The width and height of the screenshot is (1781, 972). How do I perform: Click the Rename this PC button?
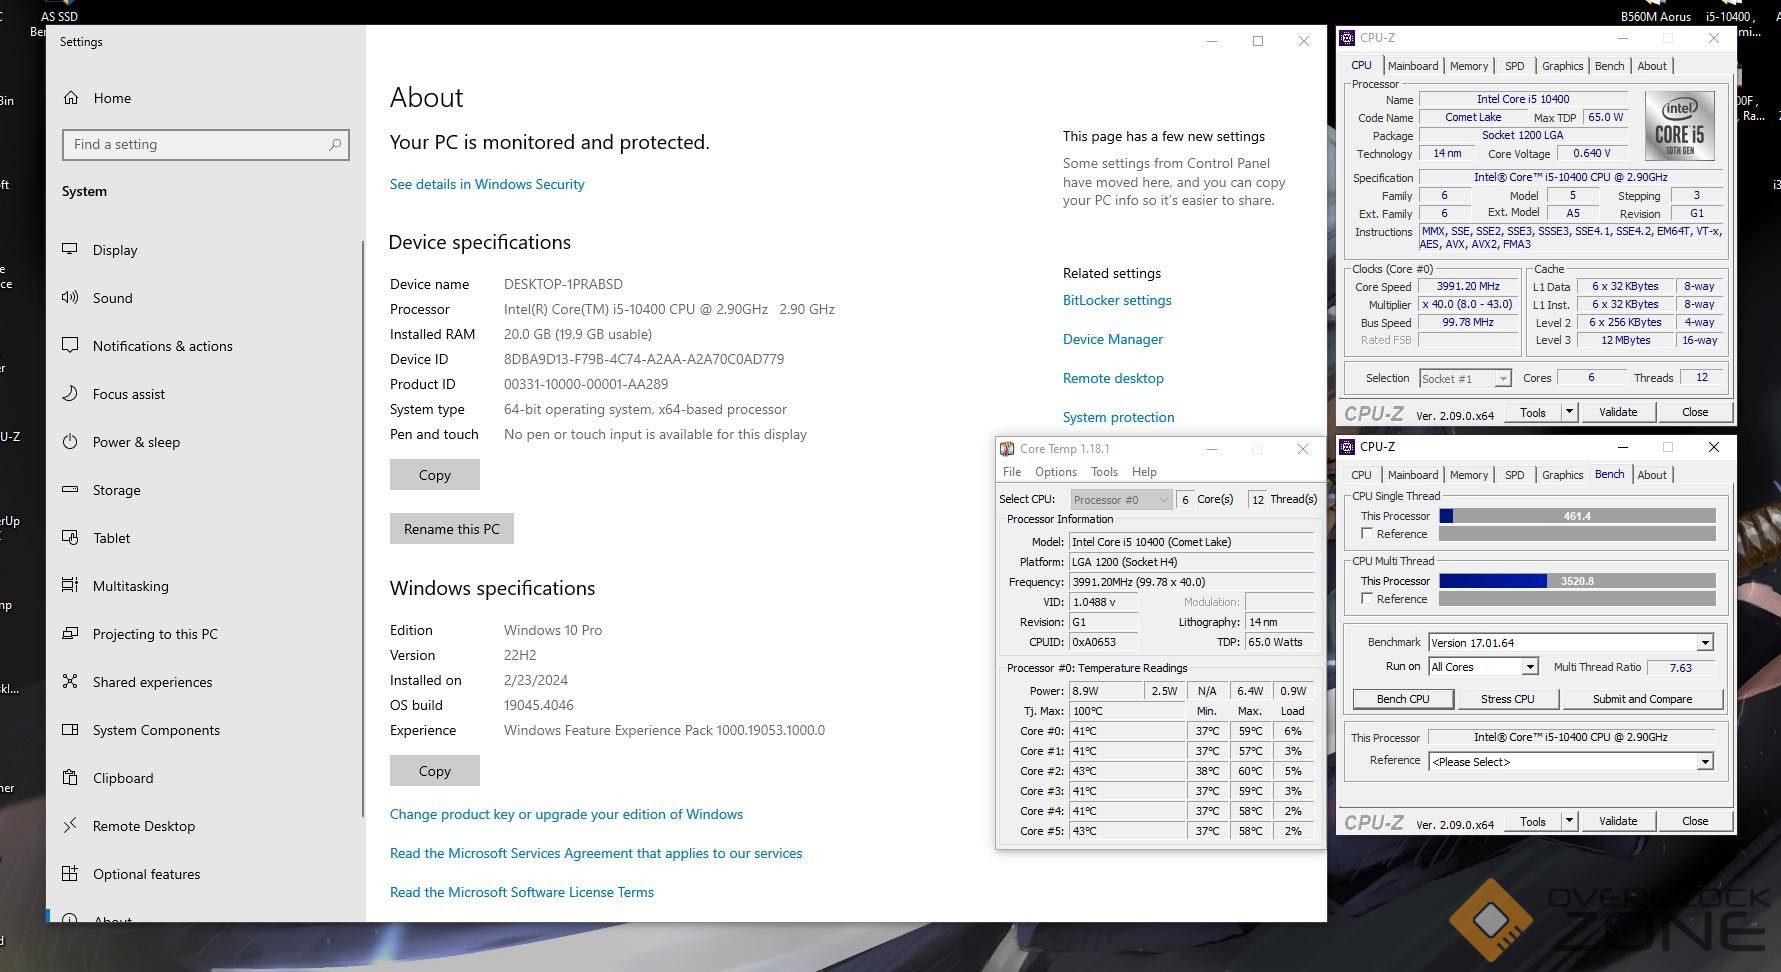click(x=451, y=529)
